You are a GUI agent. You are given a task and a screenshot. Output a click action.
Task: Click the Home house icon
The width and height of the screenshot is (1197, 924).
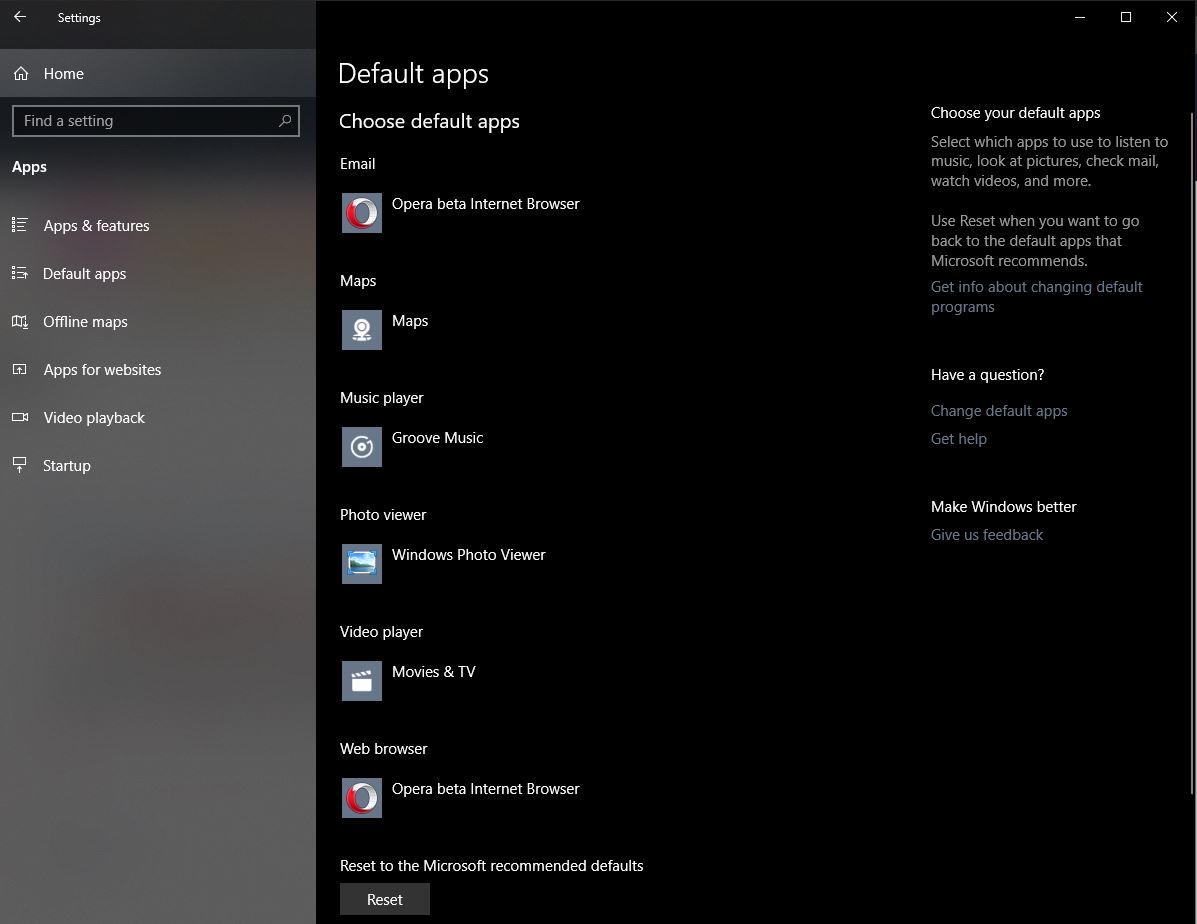(x=21, y=73)
